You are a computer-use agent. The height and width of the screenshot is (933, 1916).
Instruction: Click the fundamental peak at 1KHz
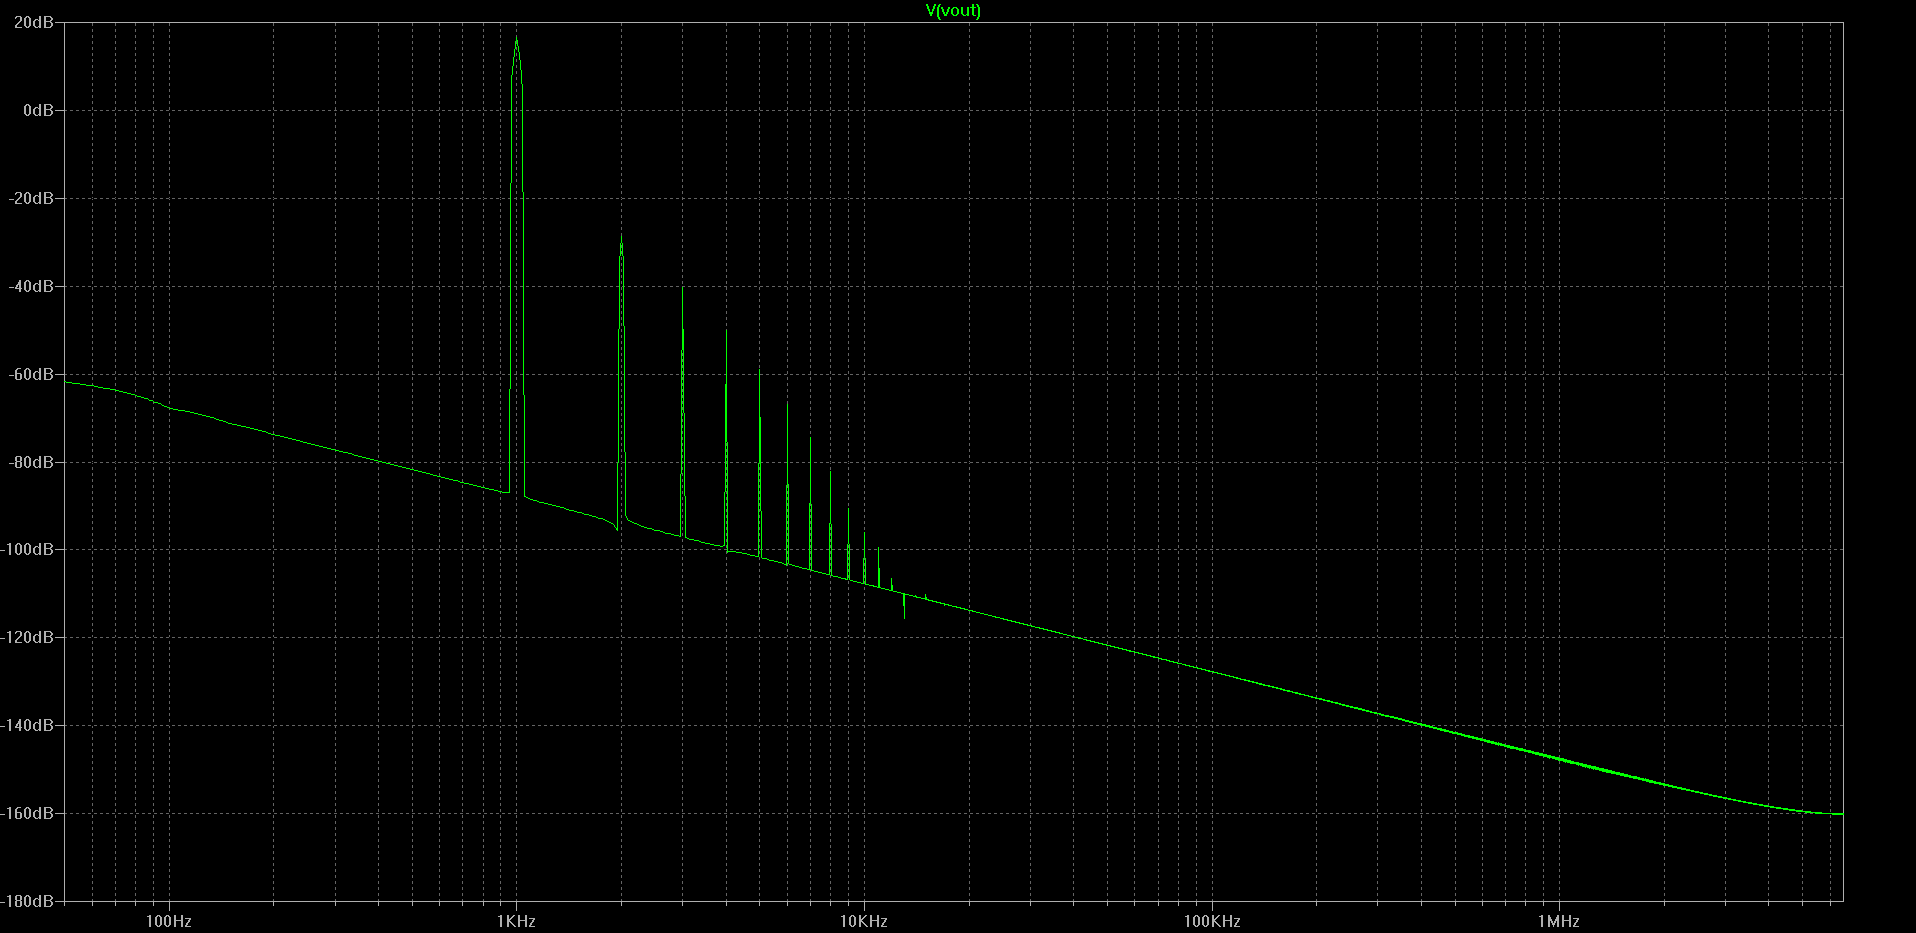click(516, 40)
